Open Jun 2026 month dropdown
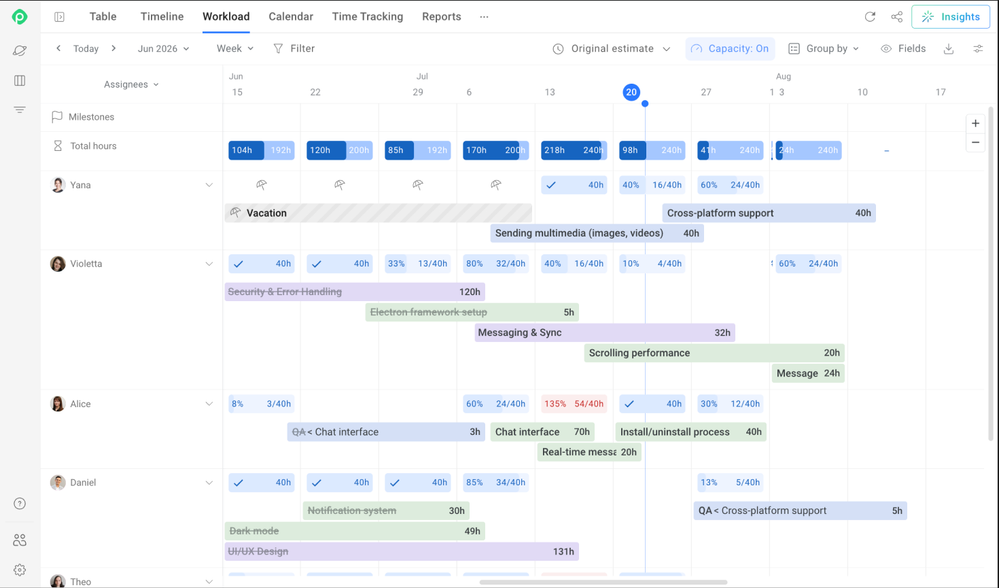 click(164, 48)
